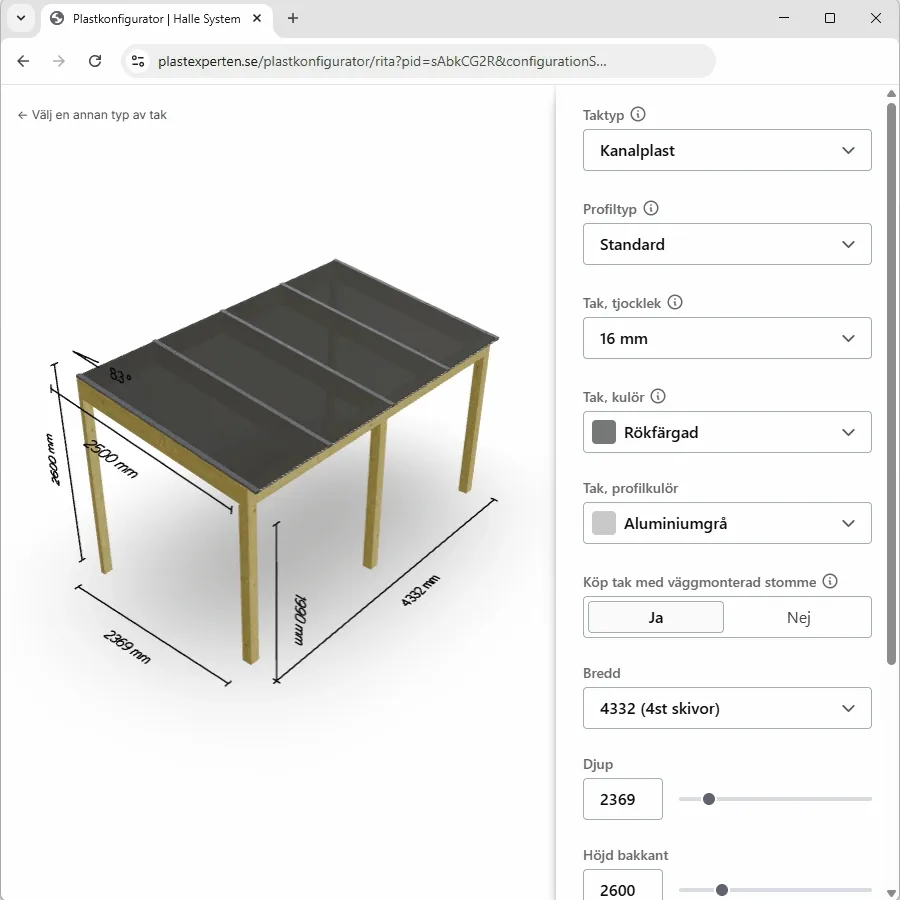Click the Djup slider handle
The image size is (900, 900).
[x=709, y=799]
